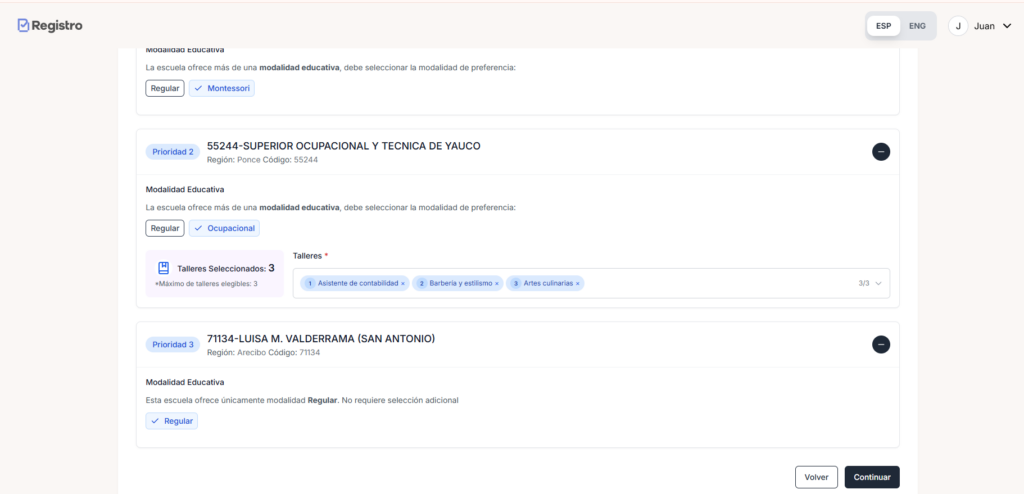Click the Juan user avatar
The width and height of the screenshot is (1024, 494).
click(958, 26)
